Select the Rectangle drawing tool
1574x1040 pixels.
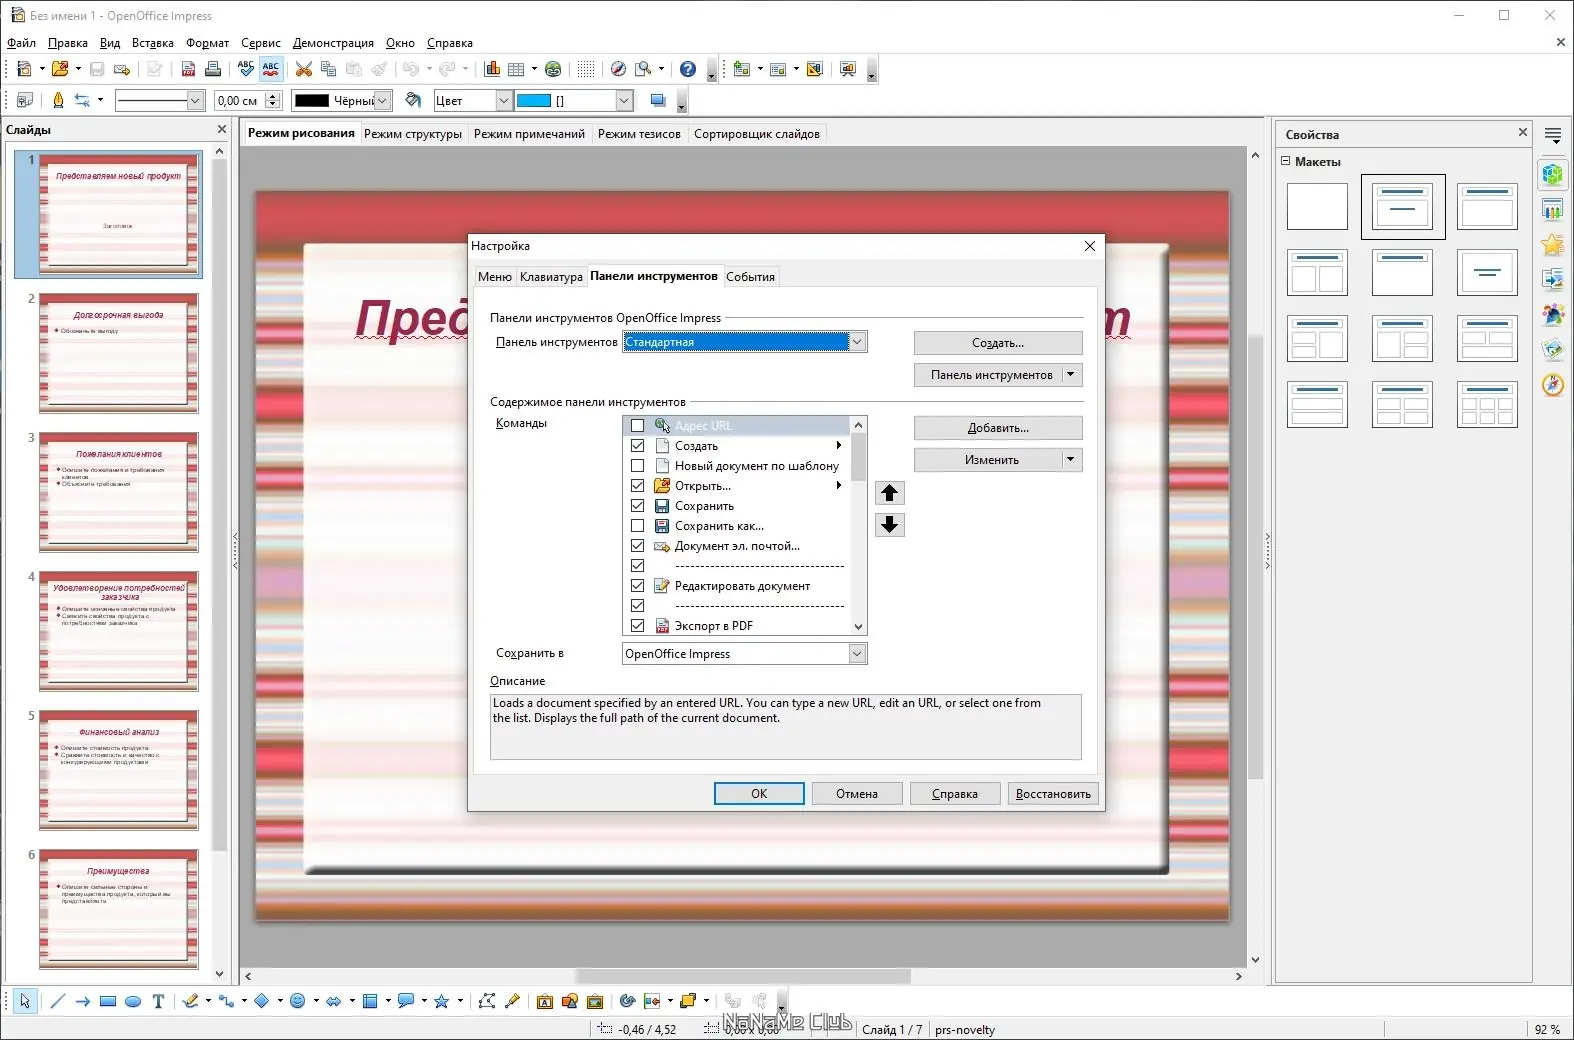tap(108, 1001)
